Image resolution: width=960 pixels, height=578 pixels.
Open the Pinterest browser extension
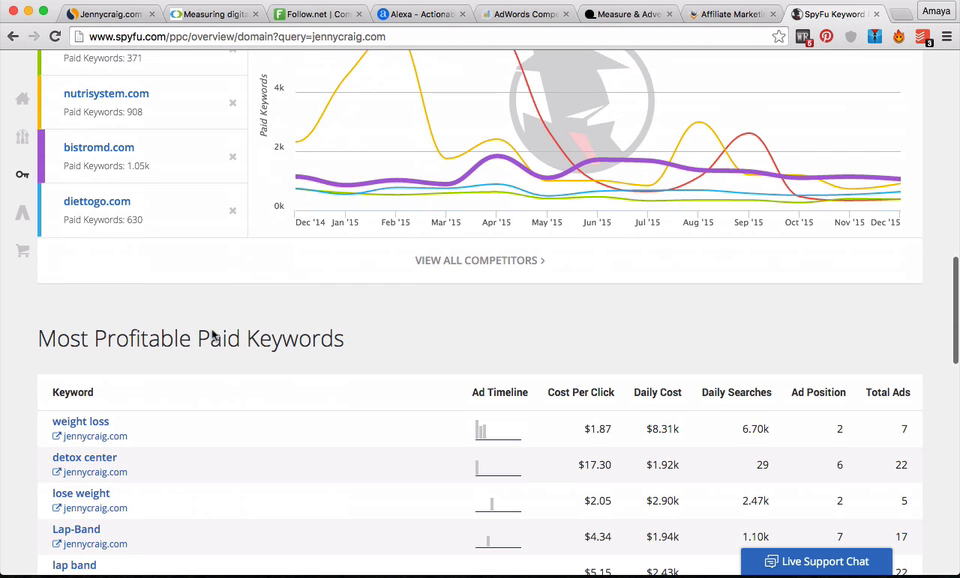pos(827,37)
